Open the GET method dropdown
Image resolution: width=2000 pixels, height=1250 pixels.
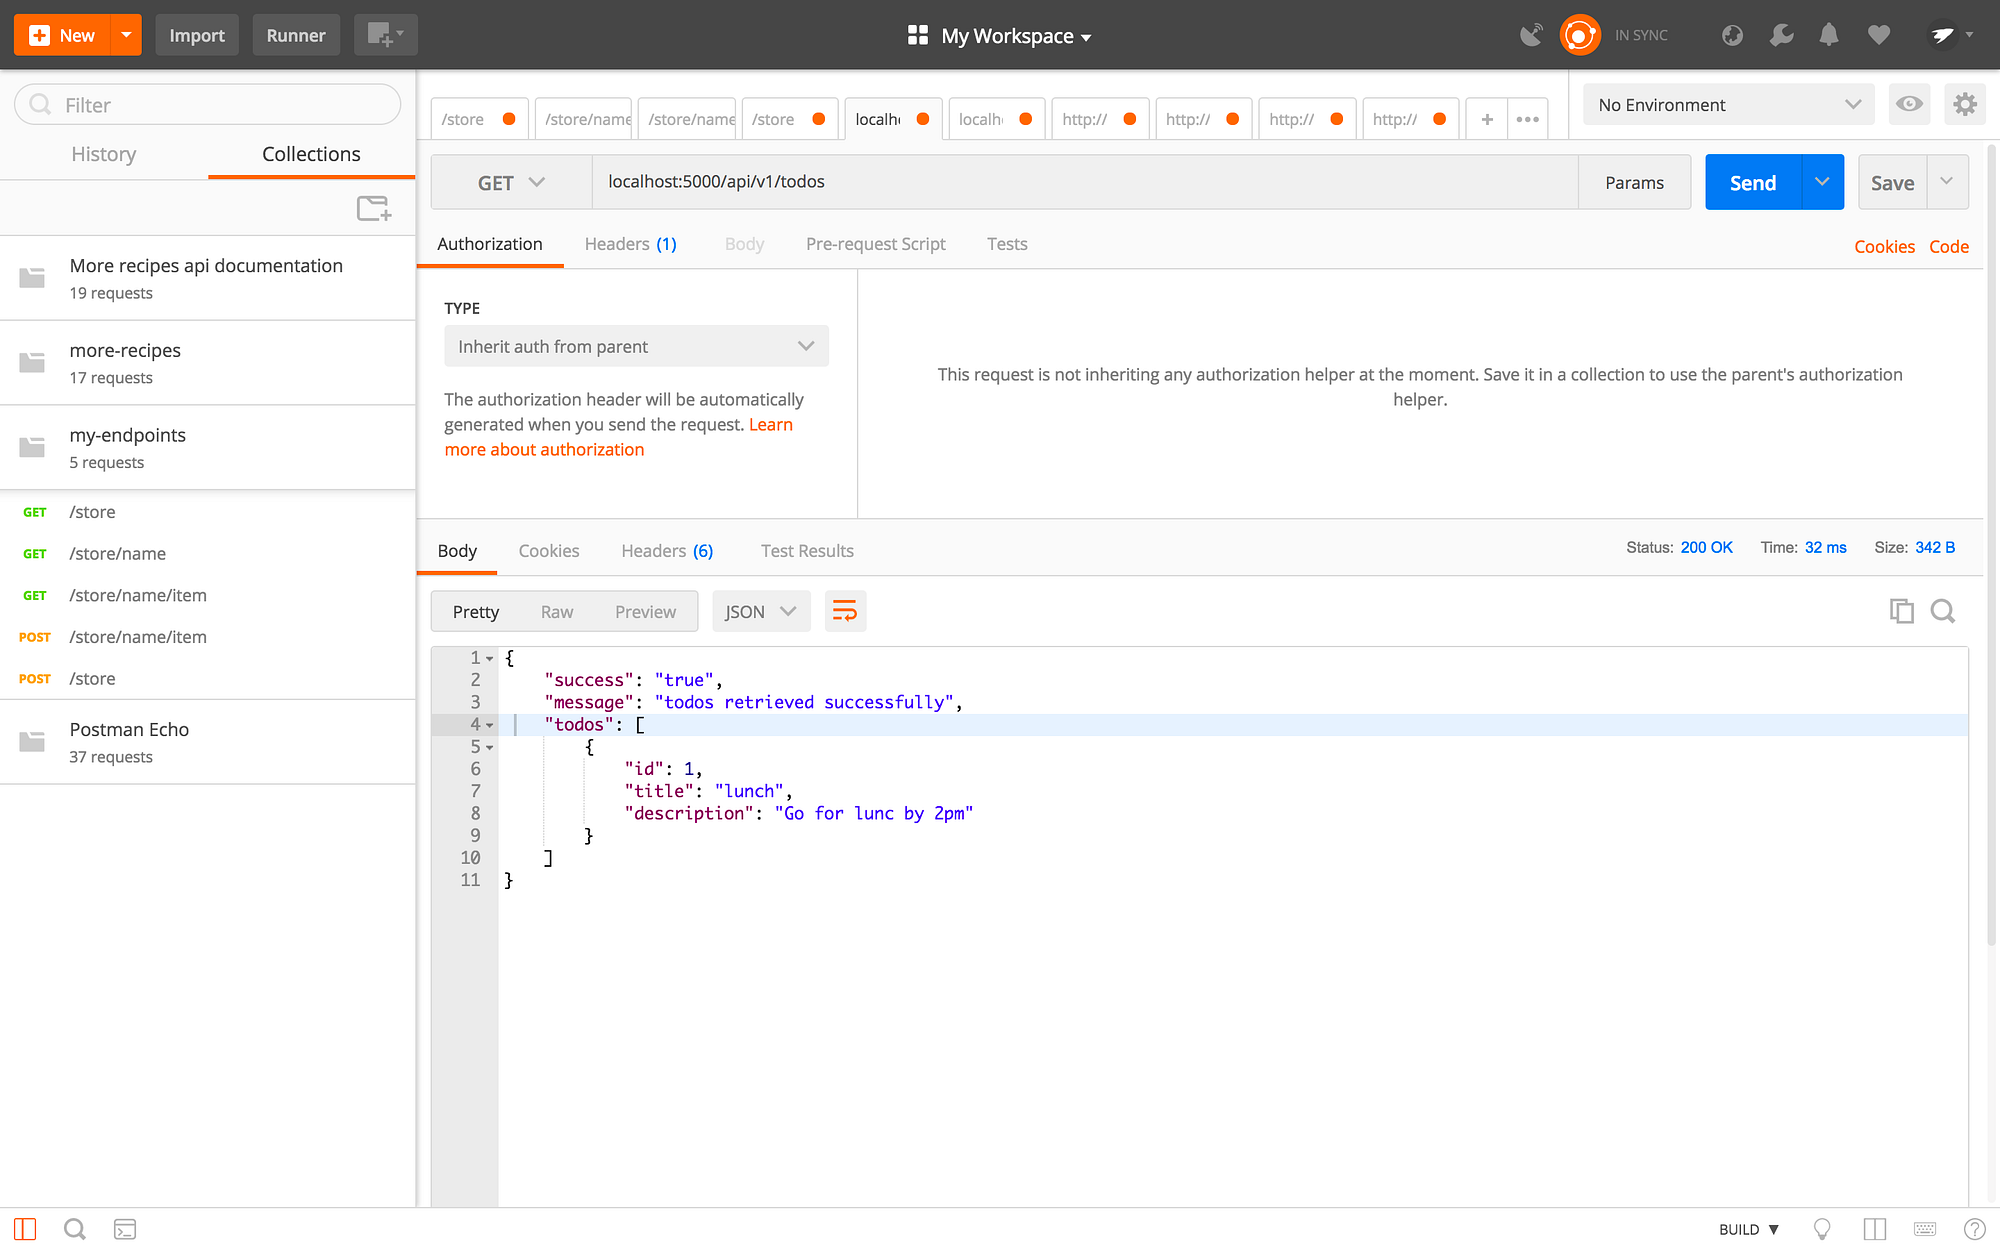tap(511, 182)
